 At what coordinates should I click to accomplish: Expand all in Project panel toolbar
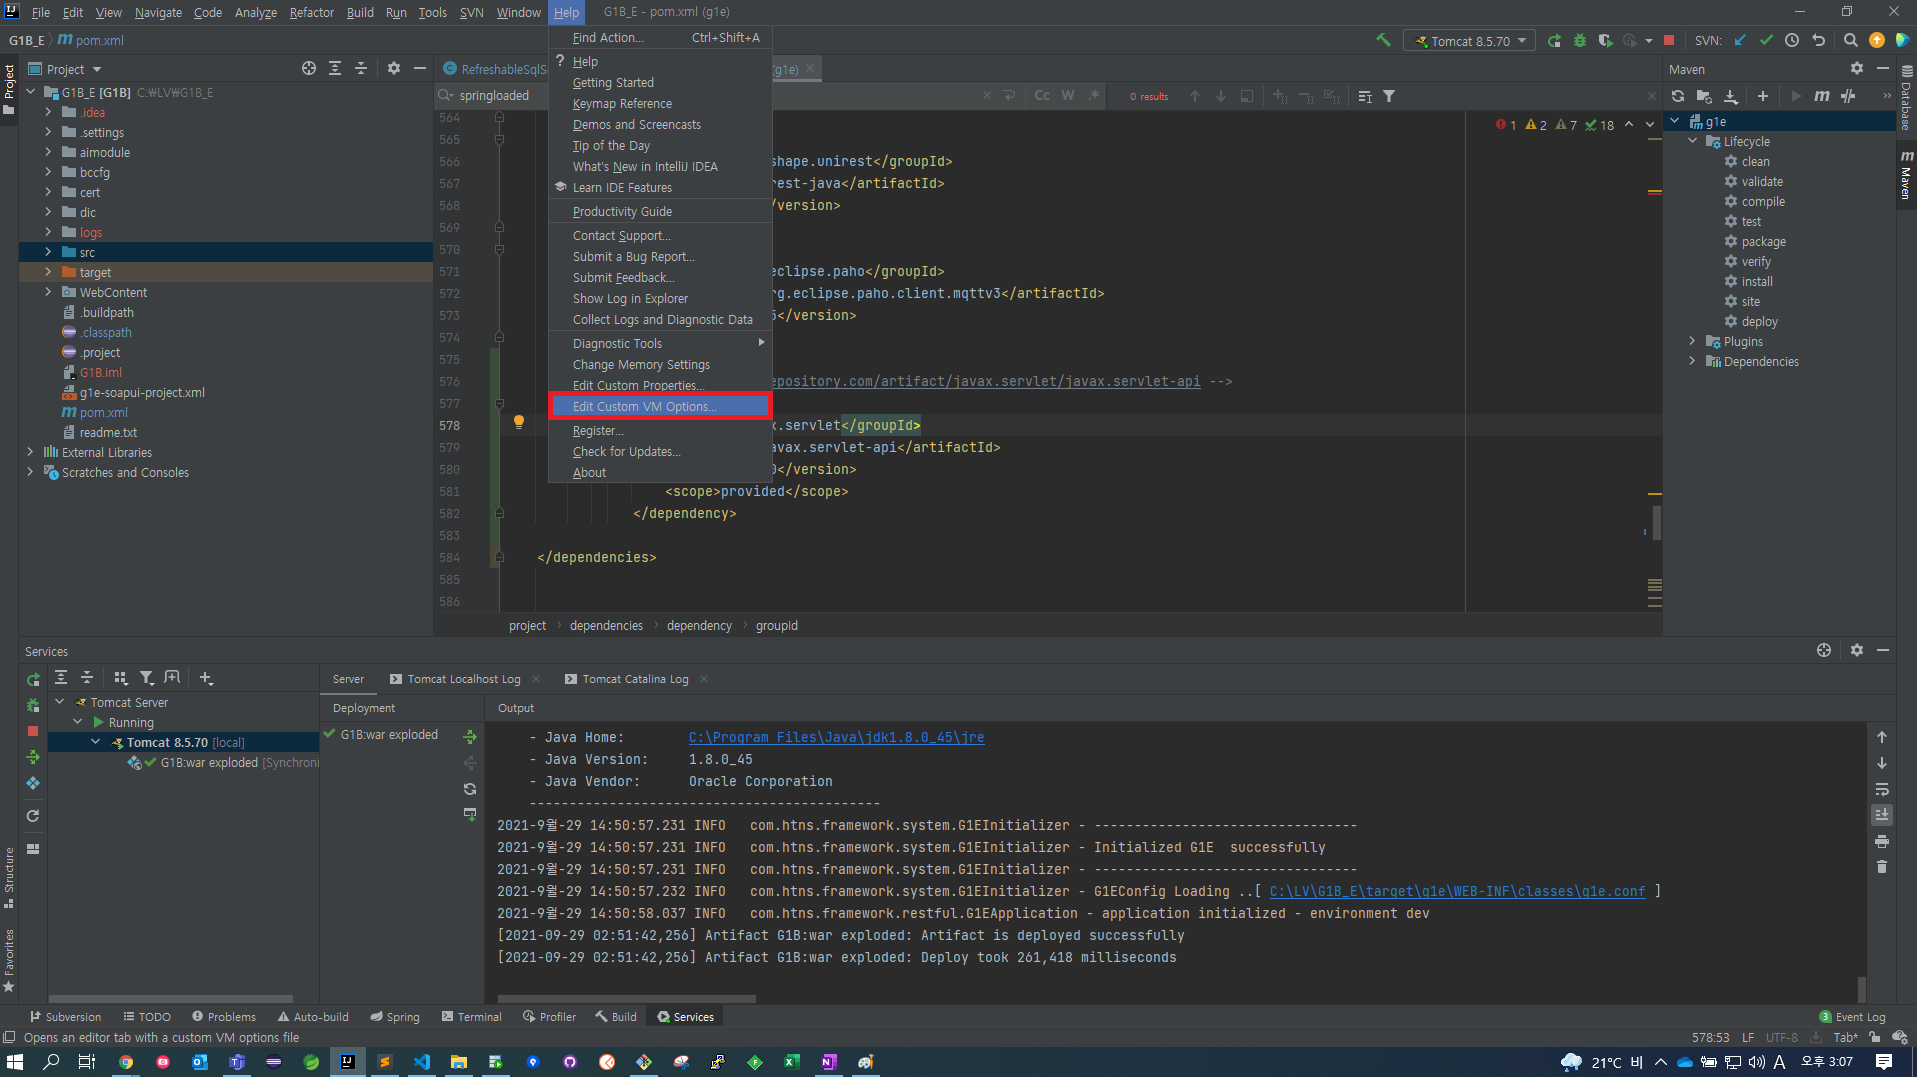(x=335, y=69)
